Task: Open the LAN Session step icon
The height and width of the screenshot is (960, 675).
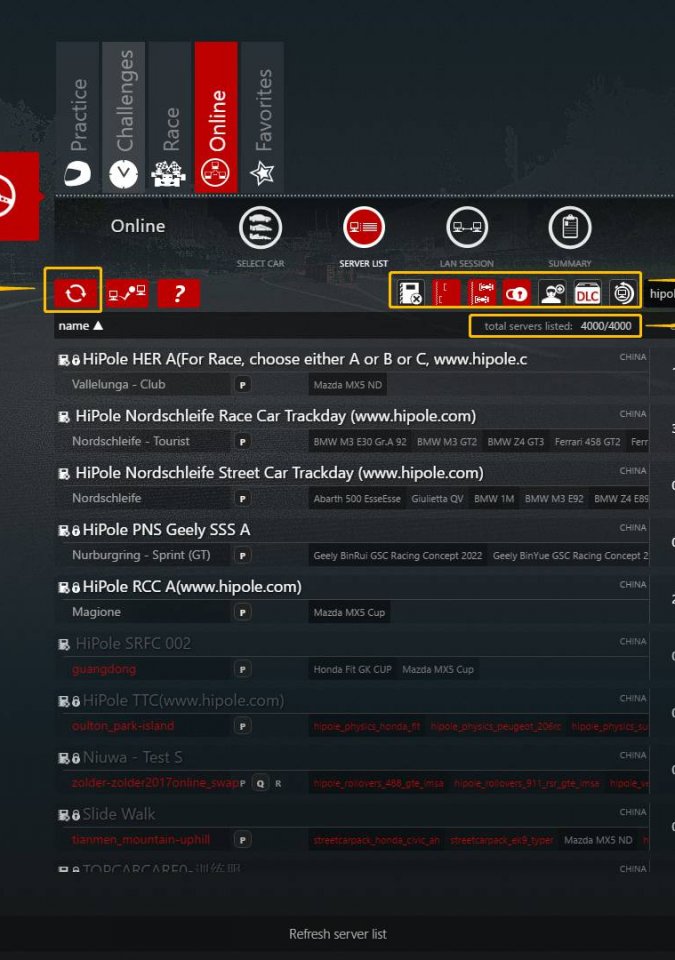Action: 467,228
